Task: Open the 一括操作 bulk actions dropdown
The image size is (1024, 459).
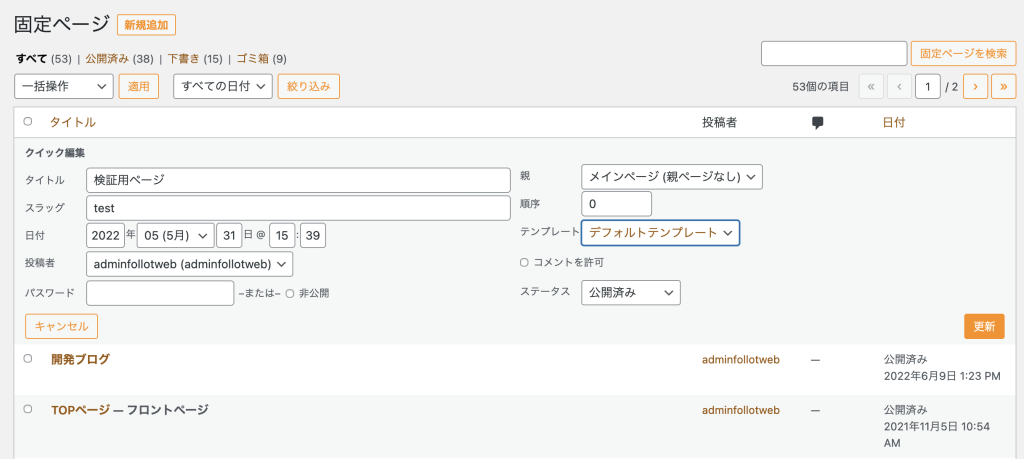Action: [64, 87]
